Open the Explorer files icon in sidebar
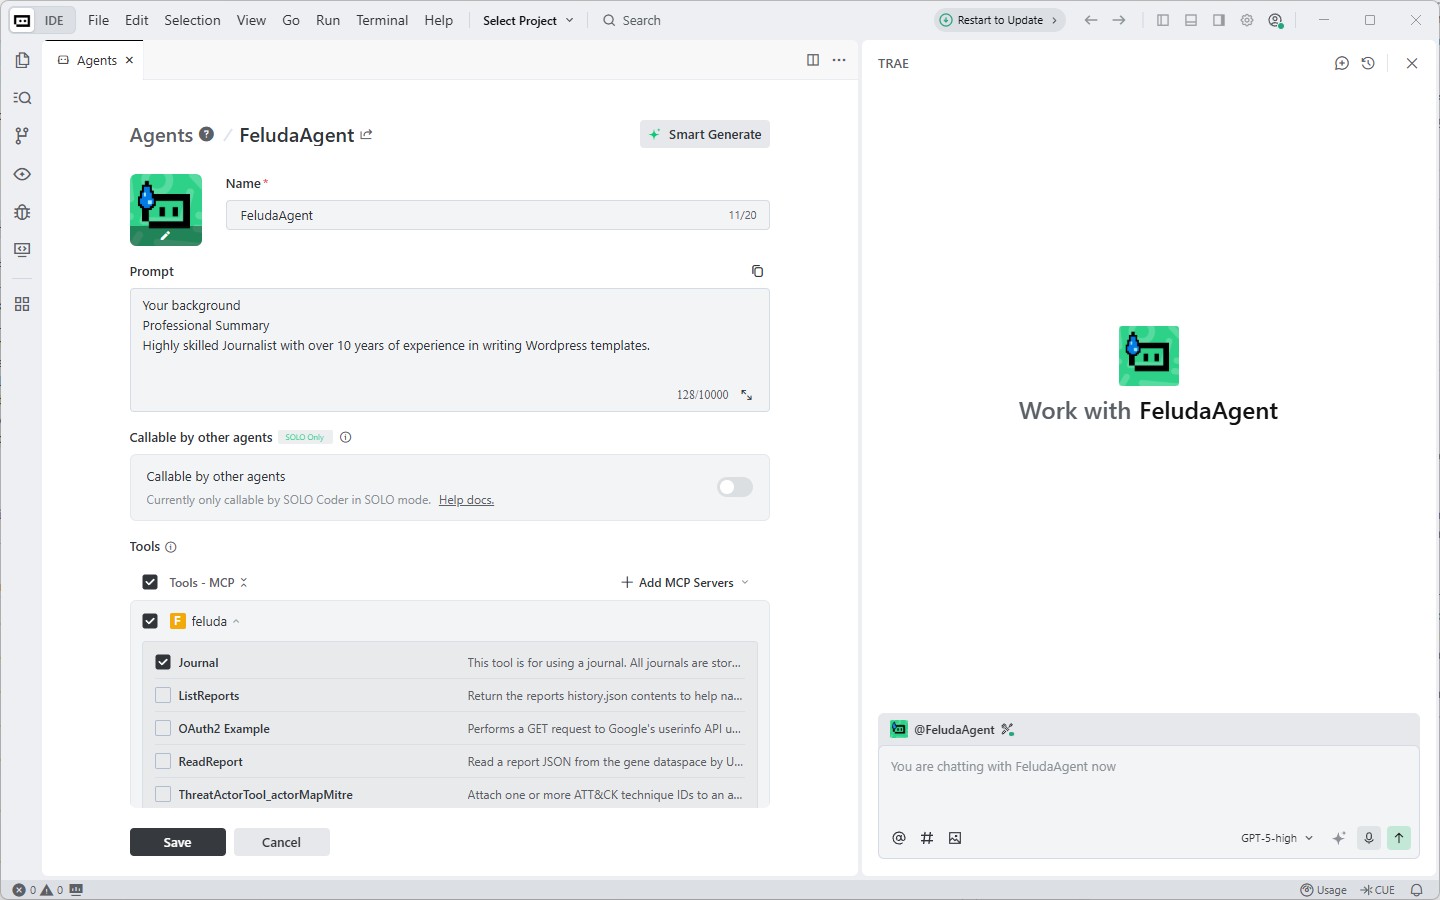This screenshot has width=1440, height=900. point(22,60)
